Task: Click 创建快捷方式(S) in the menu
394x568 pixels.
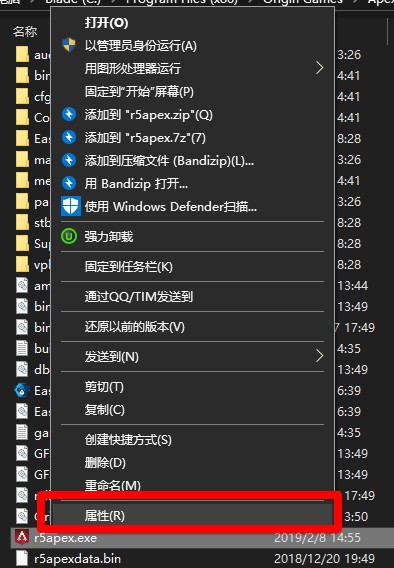Action: pyautogui.click(x=128, y=439)
